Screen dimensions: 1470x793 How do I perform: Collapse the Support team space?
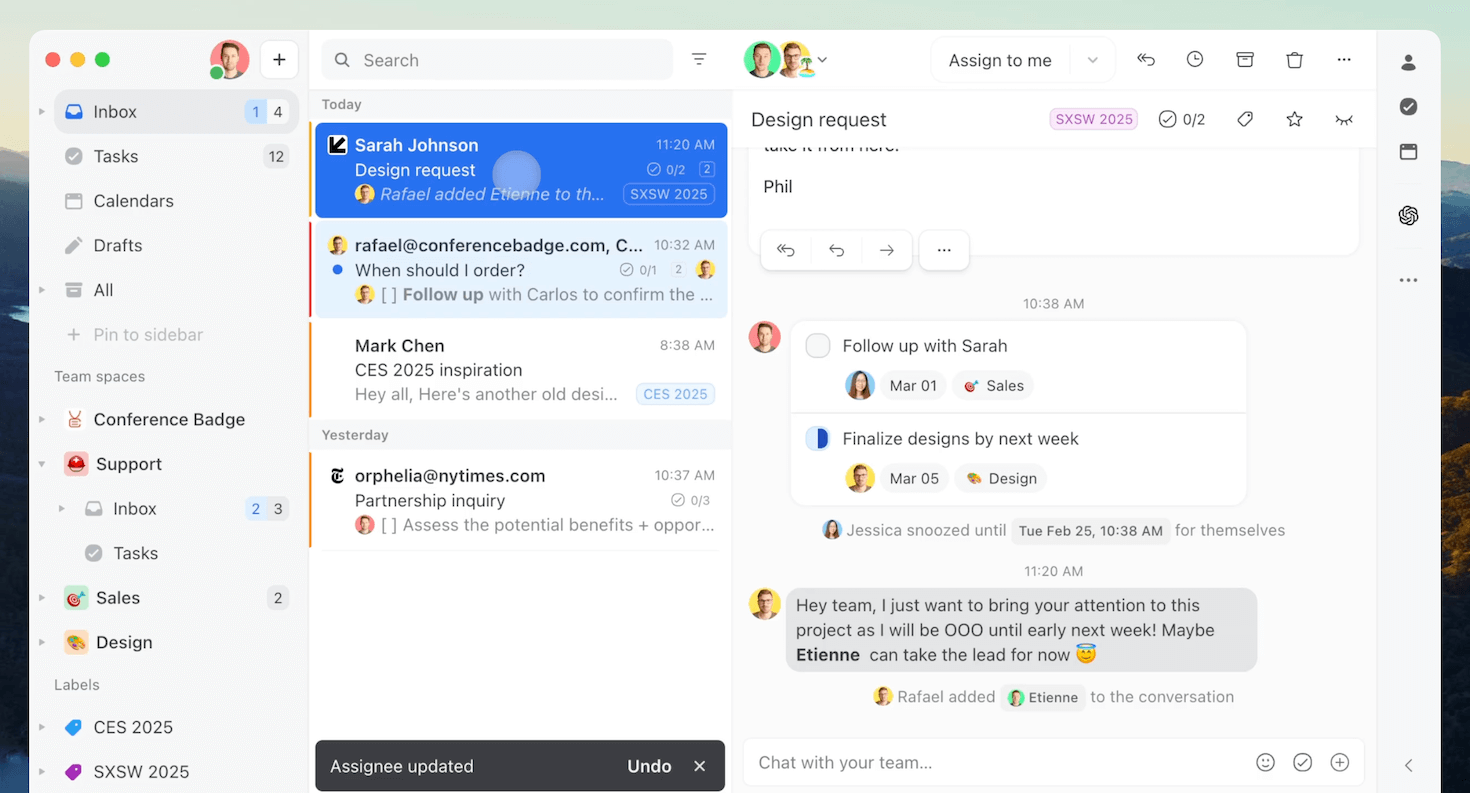(42, 464)
